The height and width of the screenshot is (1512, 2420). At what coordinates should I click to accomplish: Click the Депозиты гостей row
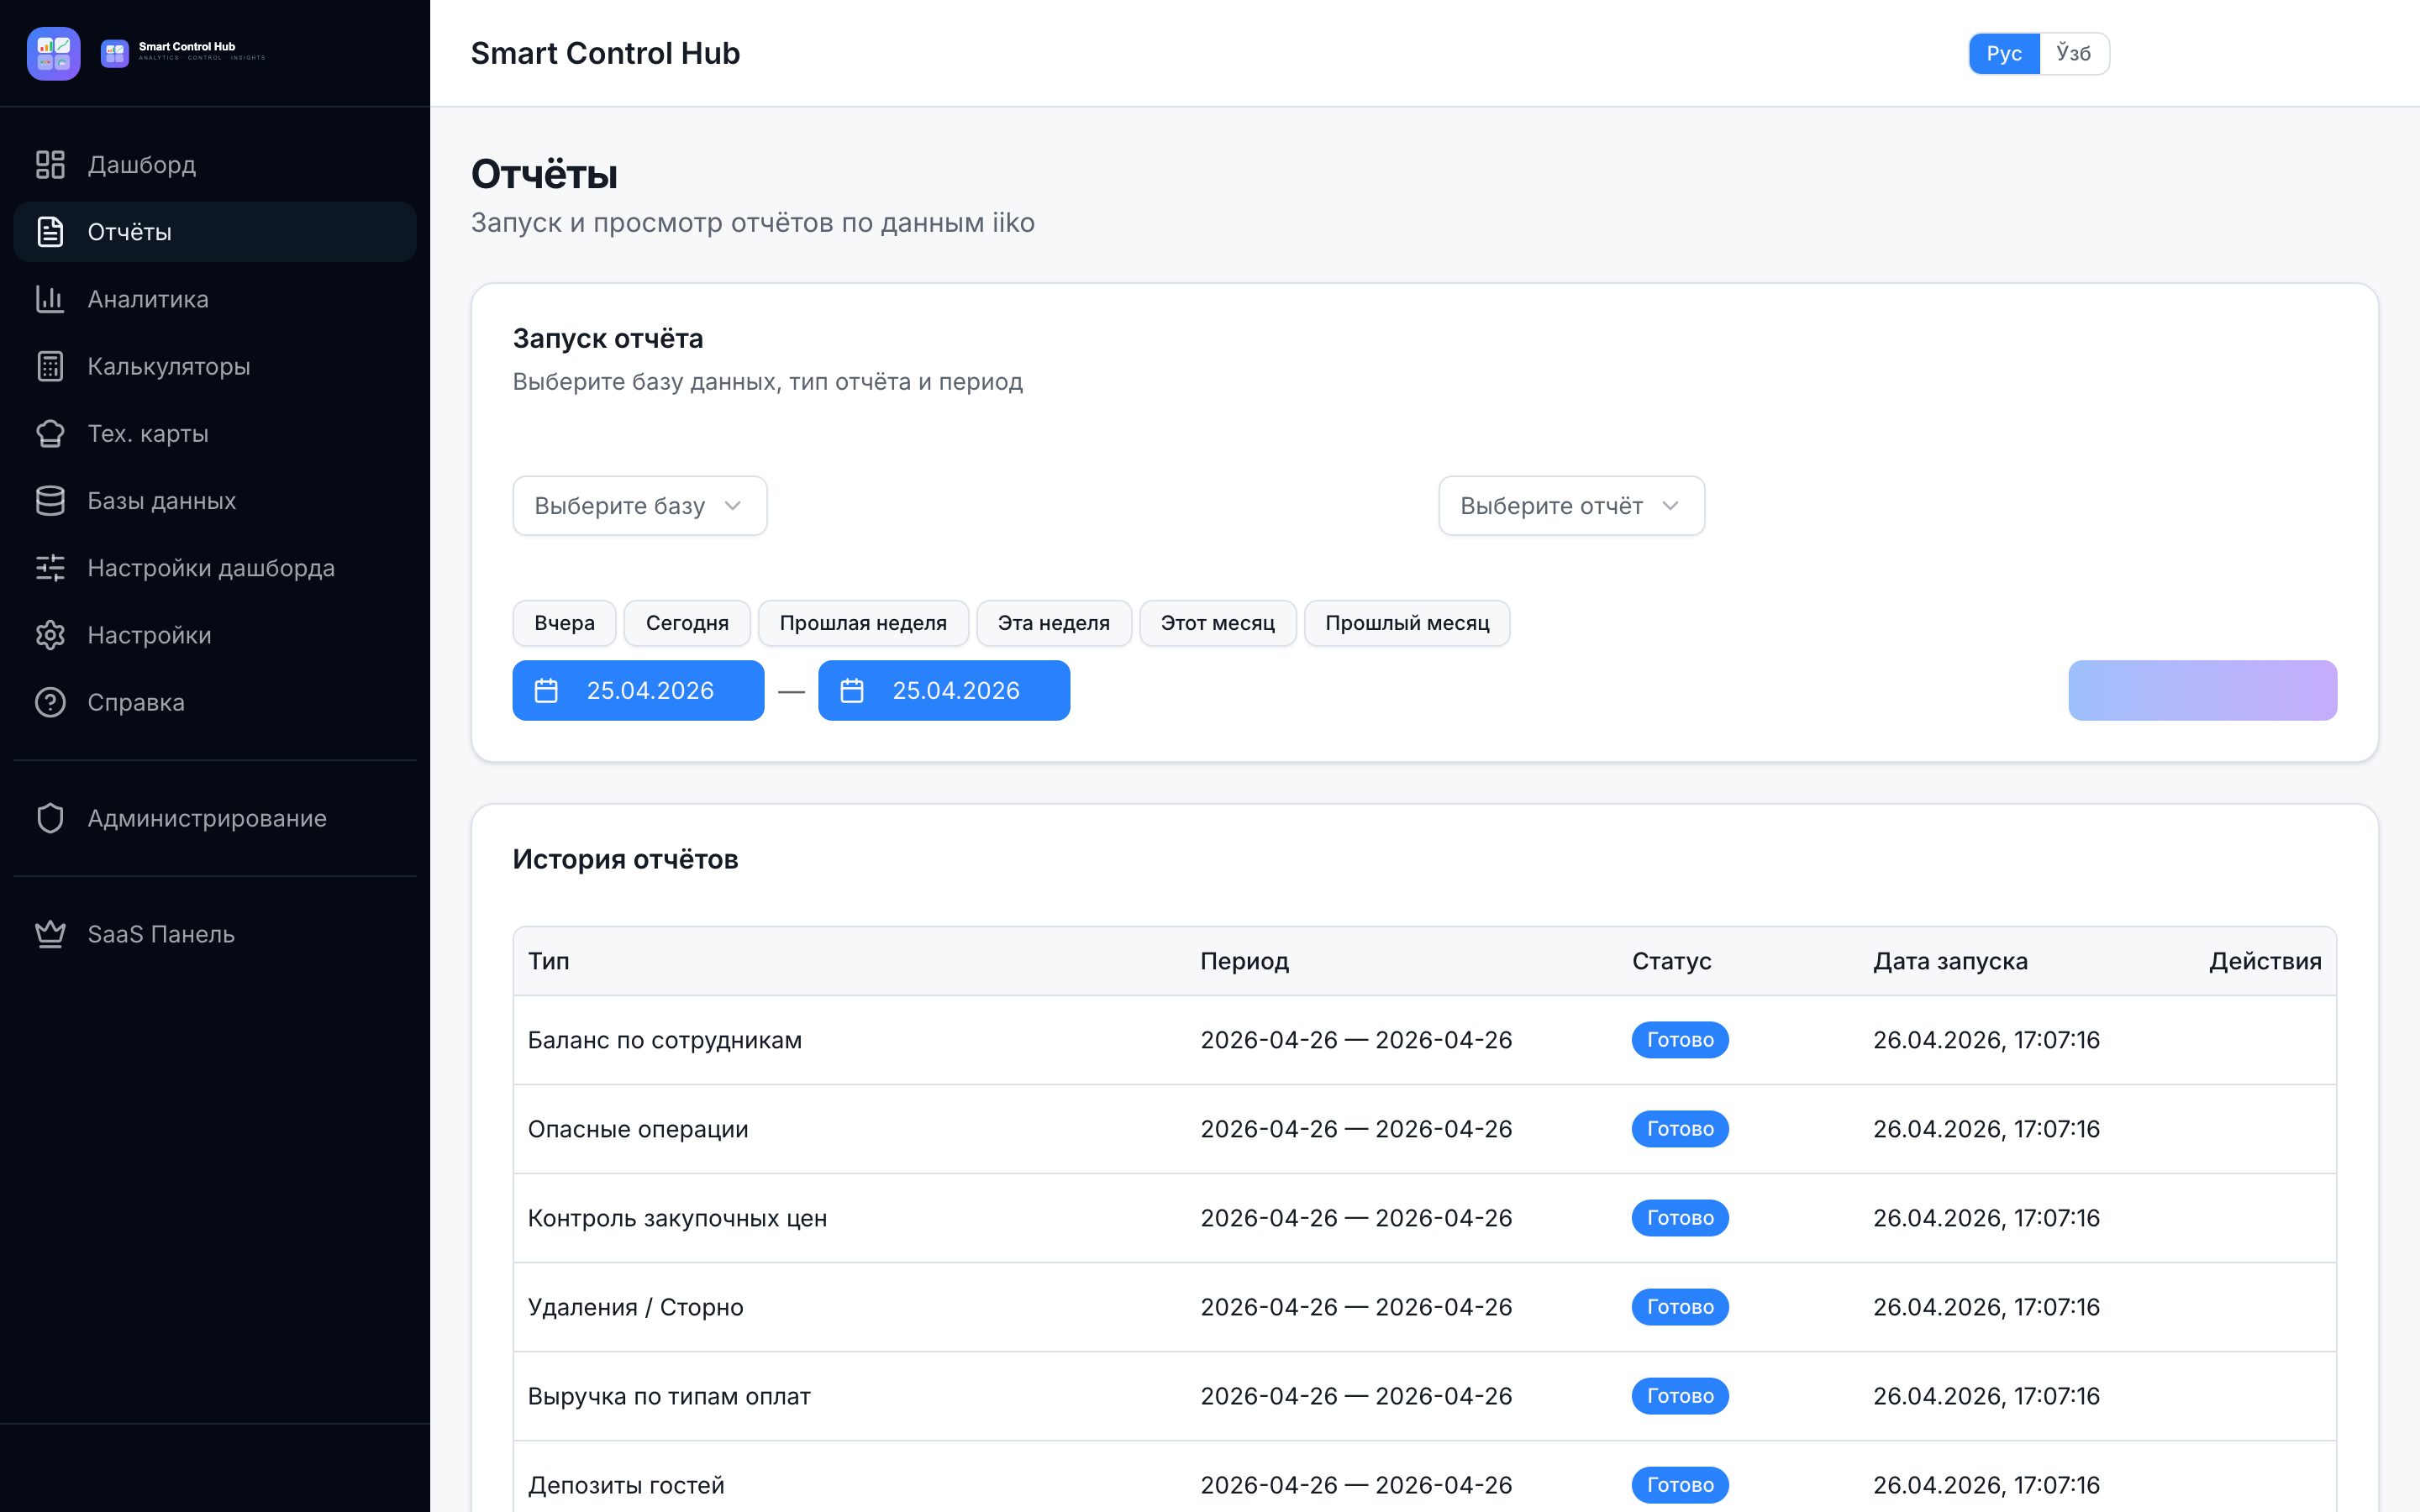[x=1424, y=1476]
